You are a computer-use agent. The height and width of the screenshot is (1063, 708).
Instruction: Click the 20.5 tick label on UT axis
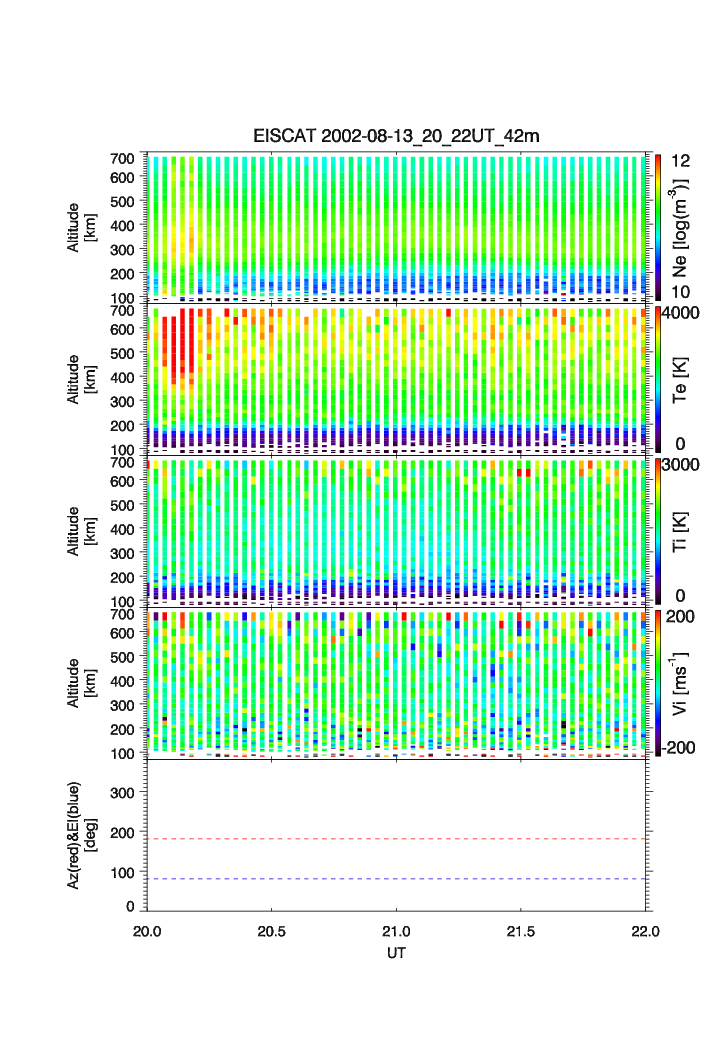(x=272, y=931)
